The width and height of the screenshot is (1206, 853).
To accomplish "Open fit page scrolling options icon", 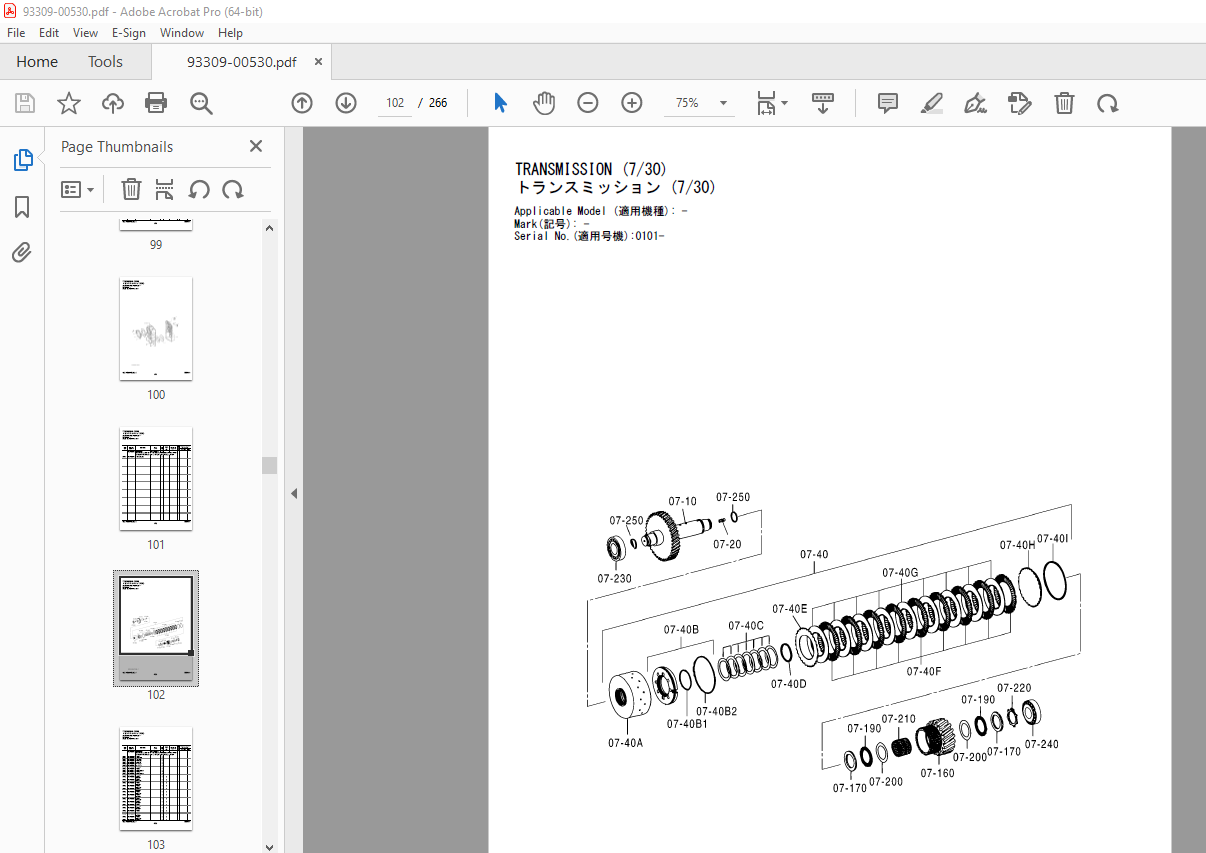I will pos(767,103).
